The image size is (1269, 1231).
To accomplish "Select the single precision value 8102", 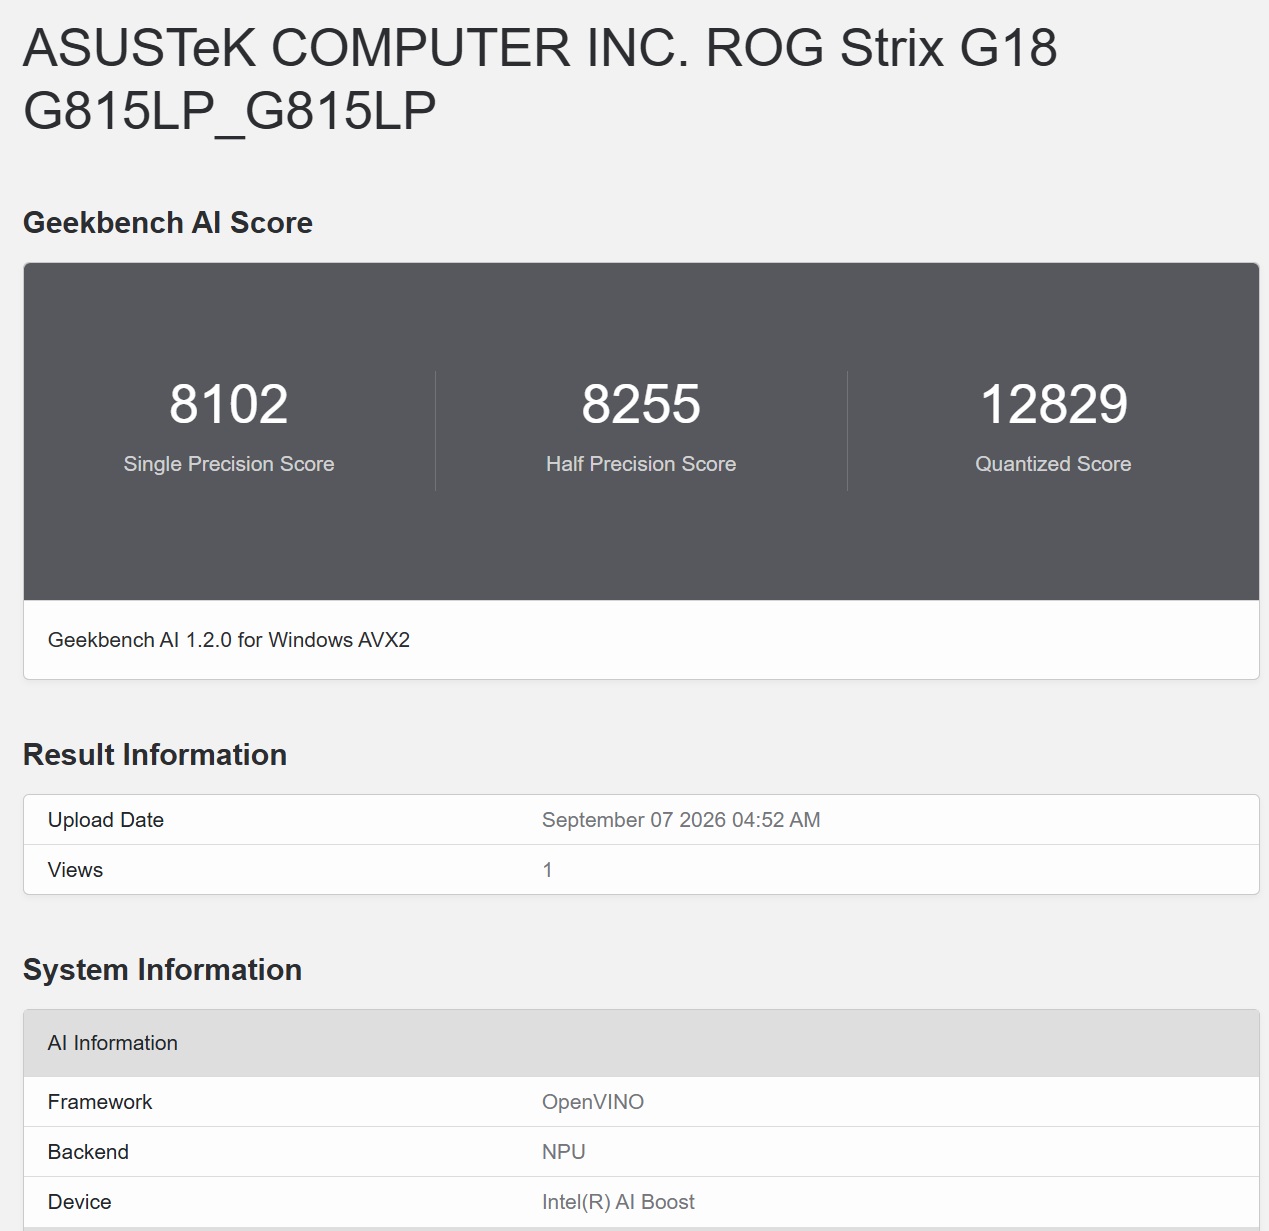I will click(x=229, y=404).
